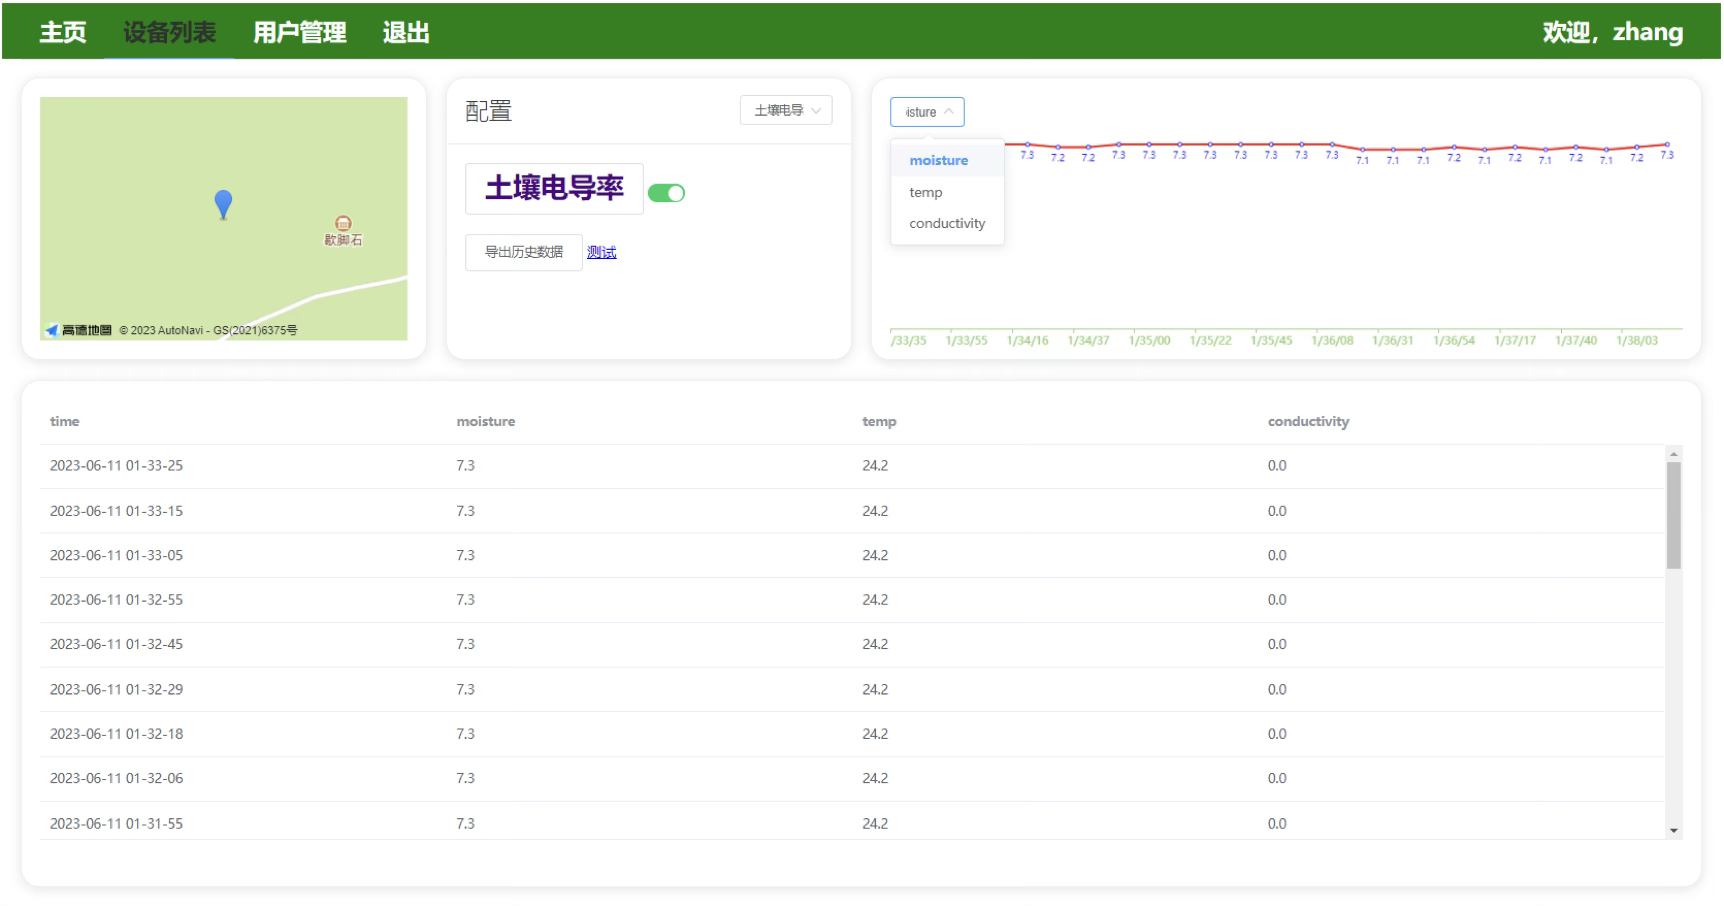Click the 歇脚石 landmark icon on map

click(x=343, y=223)
